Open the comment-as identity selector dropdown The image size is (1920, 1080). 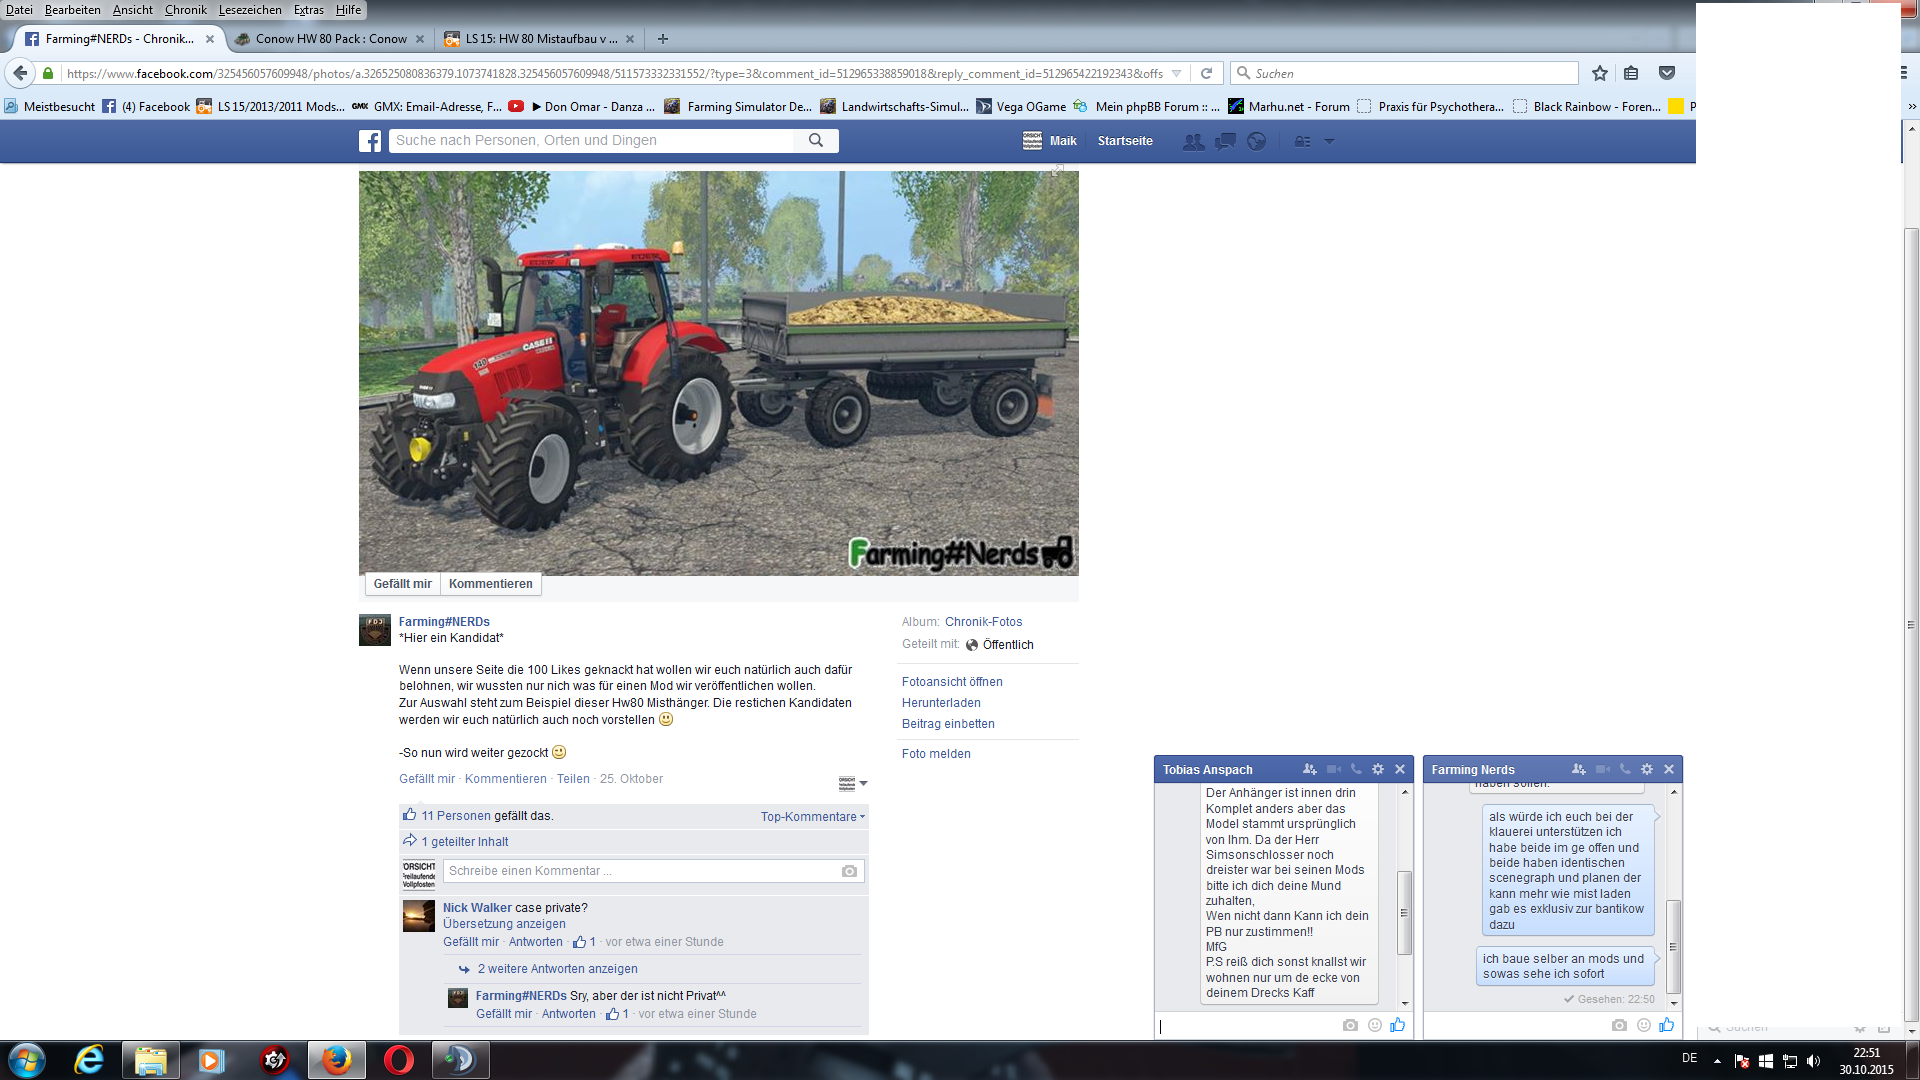coord(852,783)
